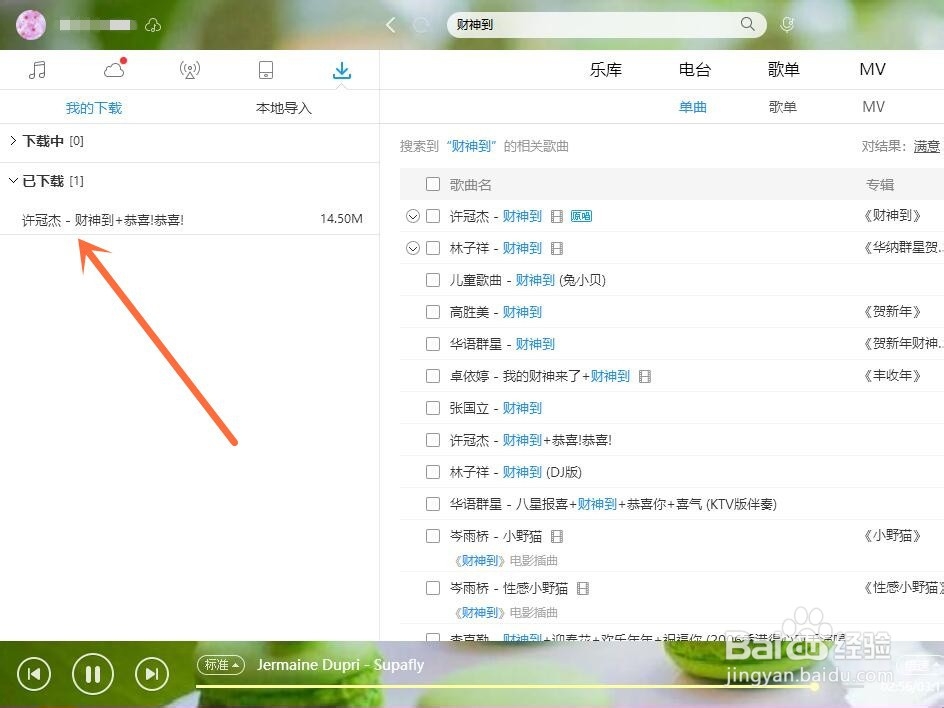Open the MV icon next to 许冠杰 - 财神到
Screen dimensions: 944x708
tap(556, 215)
